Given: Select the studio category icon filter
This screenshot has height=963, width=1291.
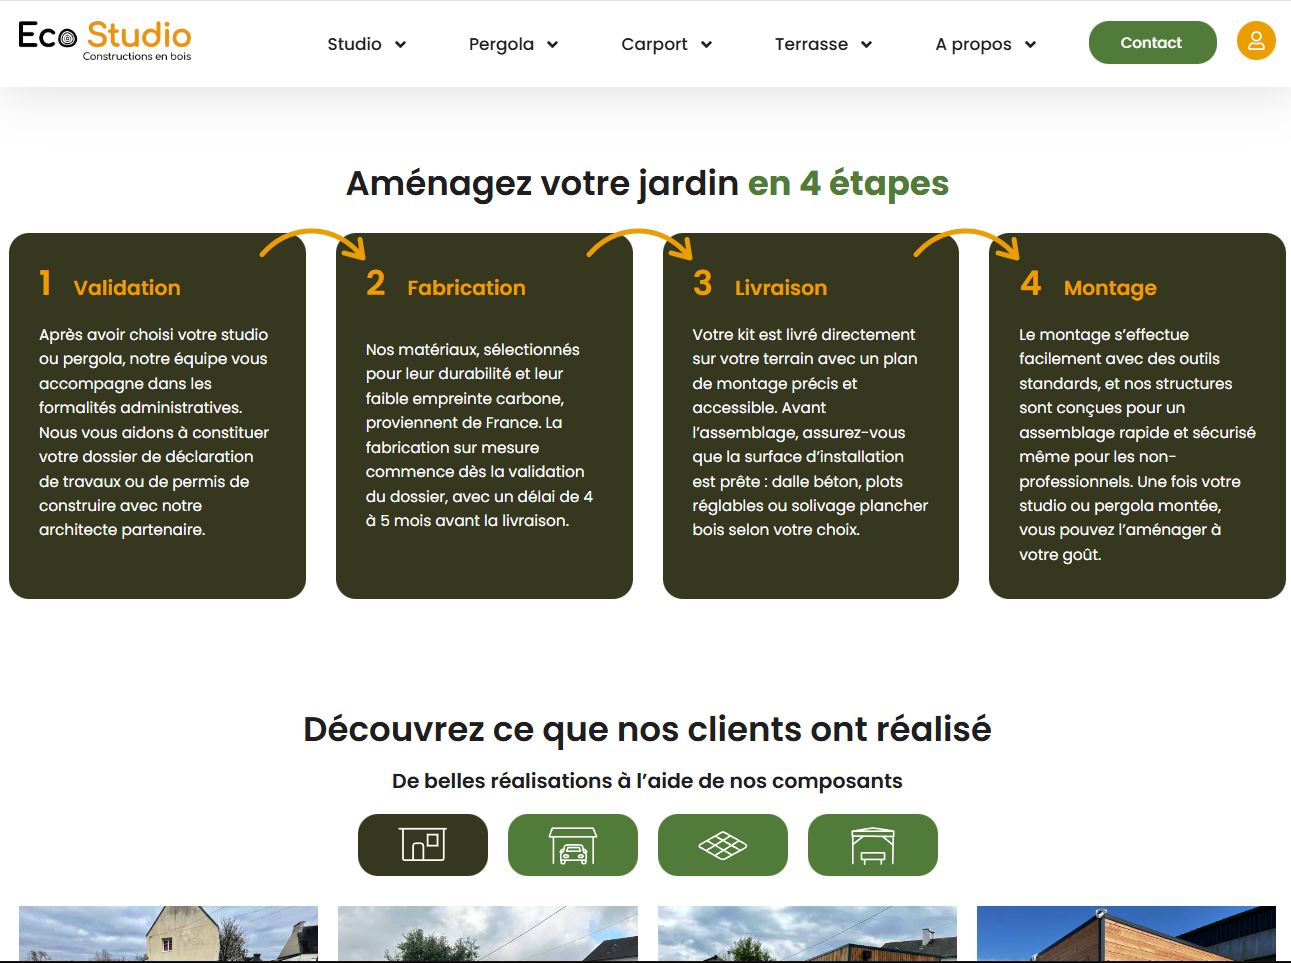Looking at the screenshot, I should coord(423,845).
